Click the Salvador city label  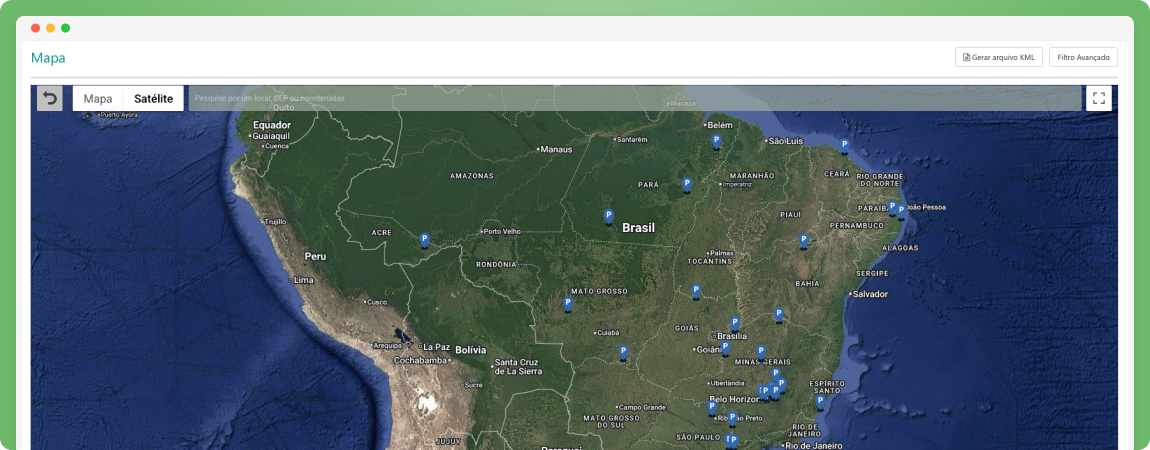[869, 294]
